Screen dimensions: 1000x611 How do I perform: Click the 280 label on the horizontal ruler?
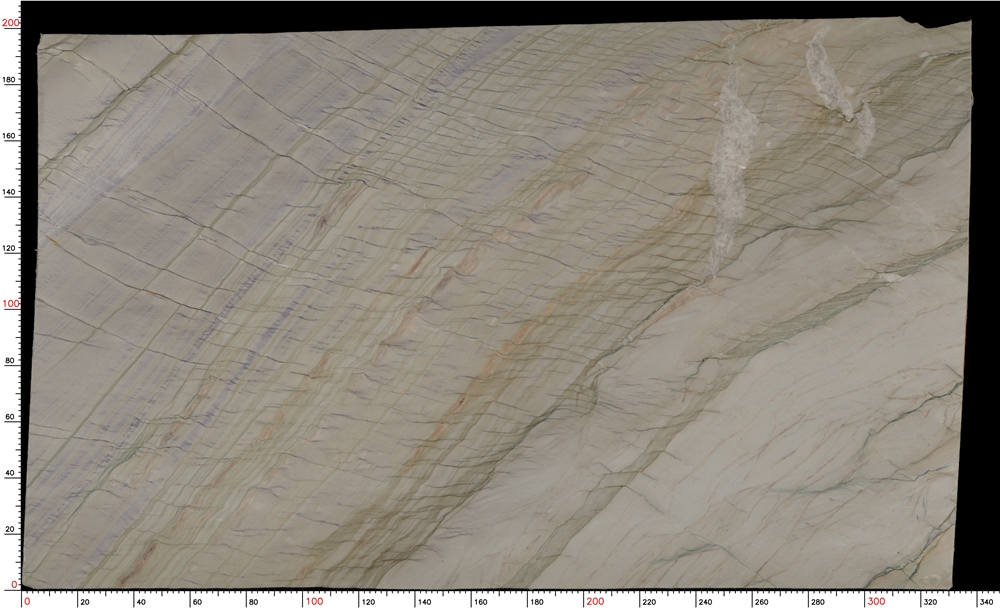(x=817, y=602)
